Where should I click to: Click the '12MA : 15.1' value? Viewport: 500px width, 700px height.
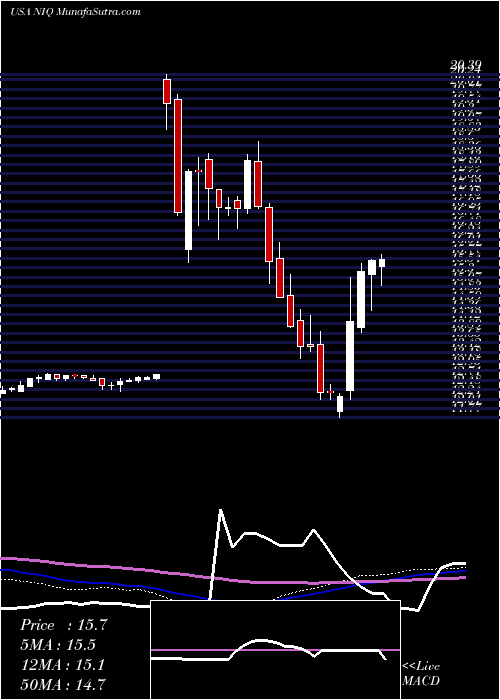click(62, 665)
